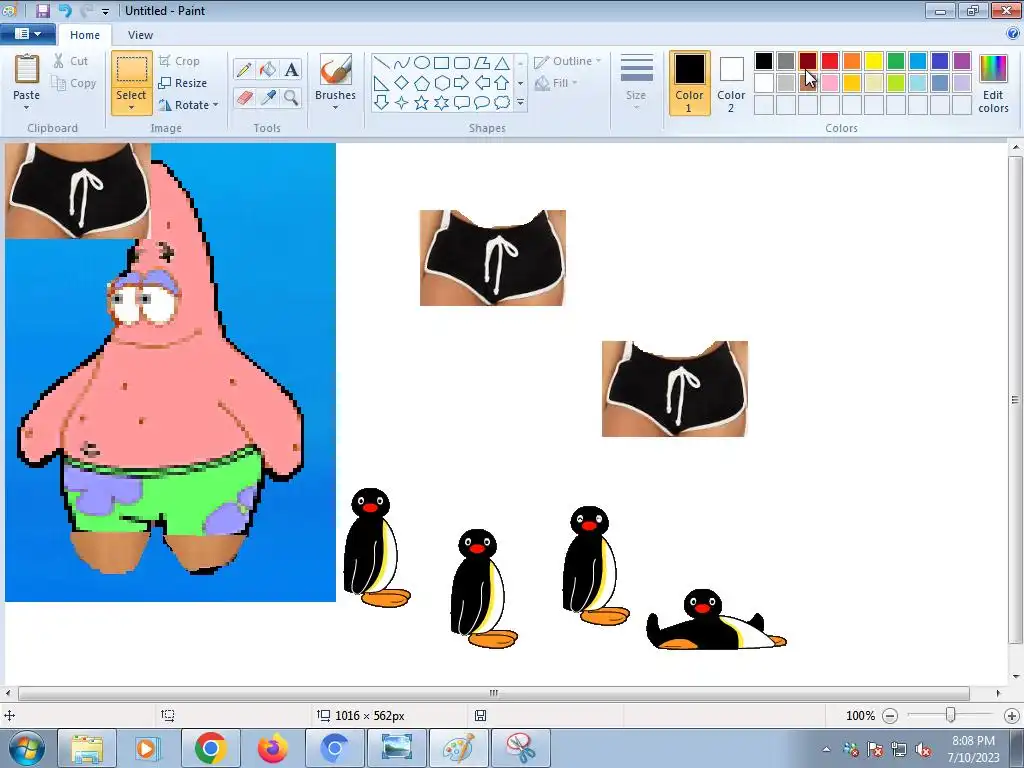
Task: Open the Edit colors dialog
Action: coord(993,84)
